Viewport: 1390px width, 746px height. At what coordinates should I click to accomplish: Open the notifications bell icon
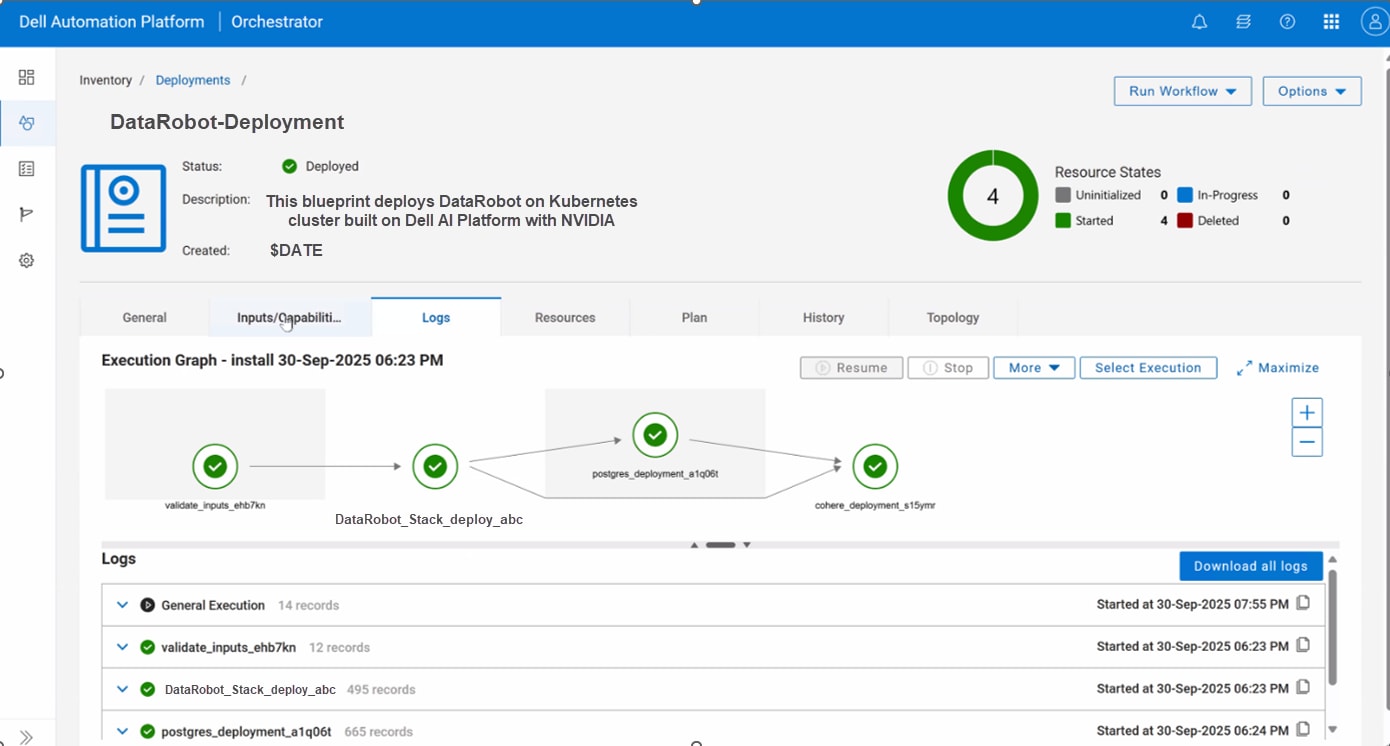1199,22
